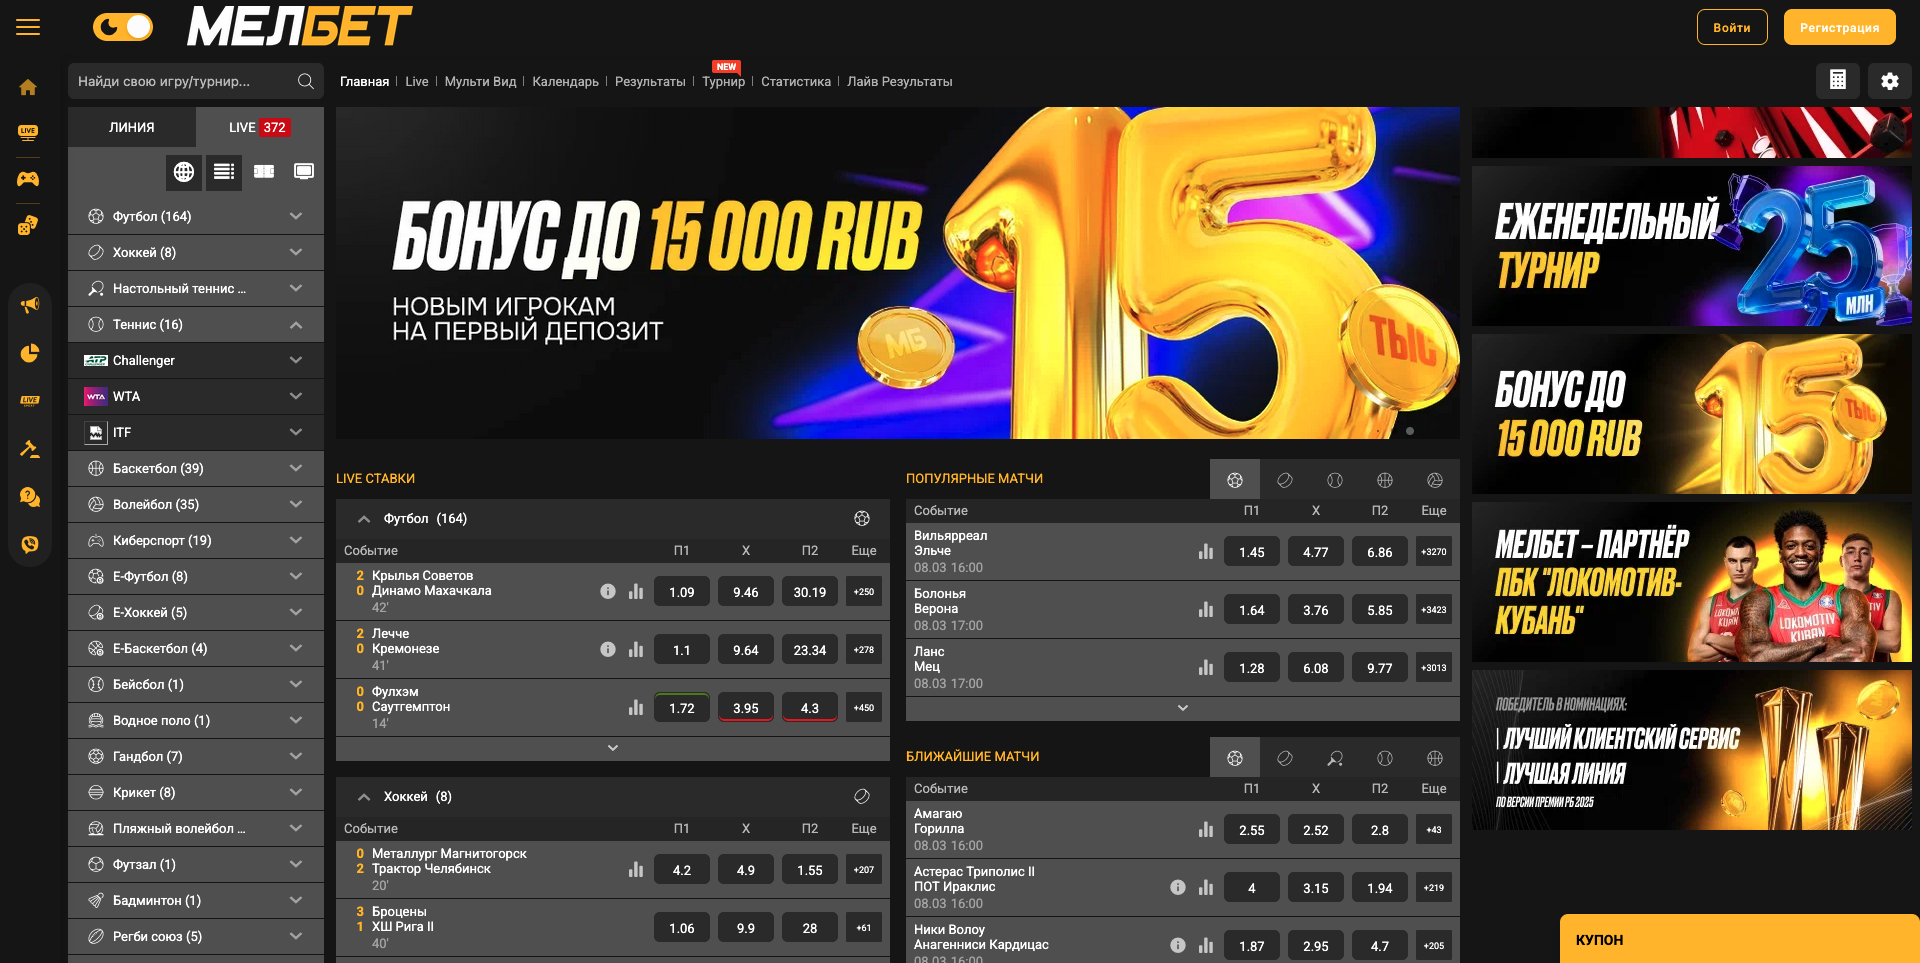1920x963 pixels.
Task: Click the home icon in sidebar
Action: pos(28,88)
